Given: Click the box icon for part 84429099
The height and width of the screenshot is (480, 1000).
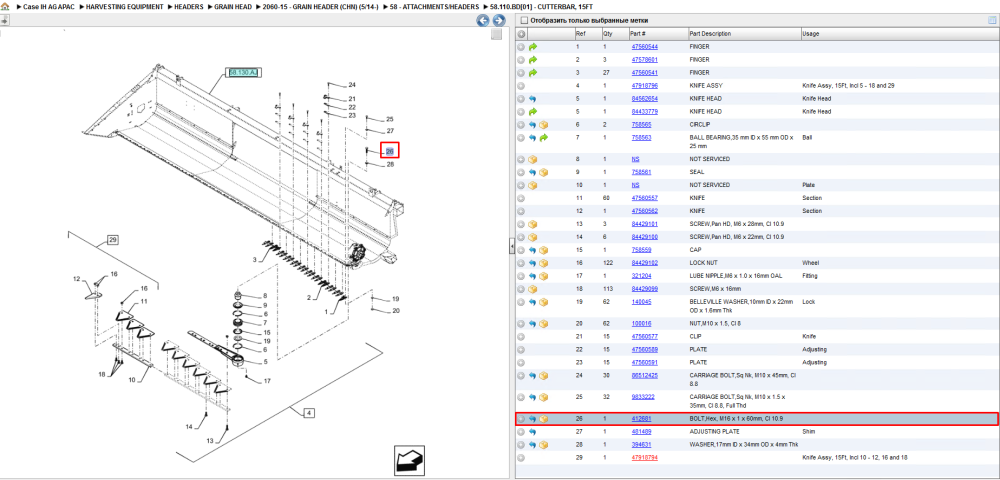Looking at the screenshot, I should [533, 289].
